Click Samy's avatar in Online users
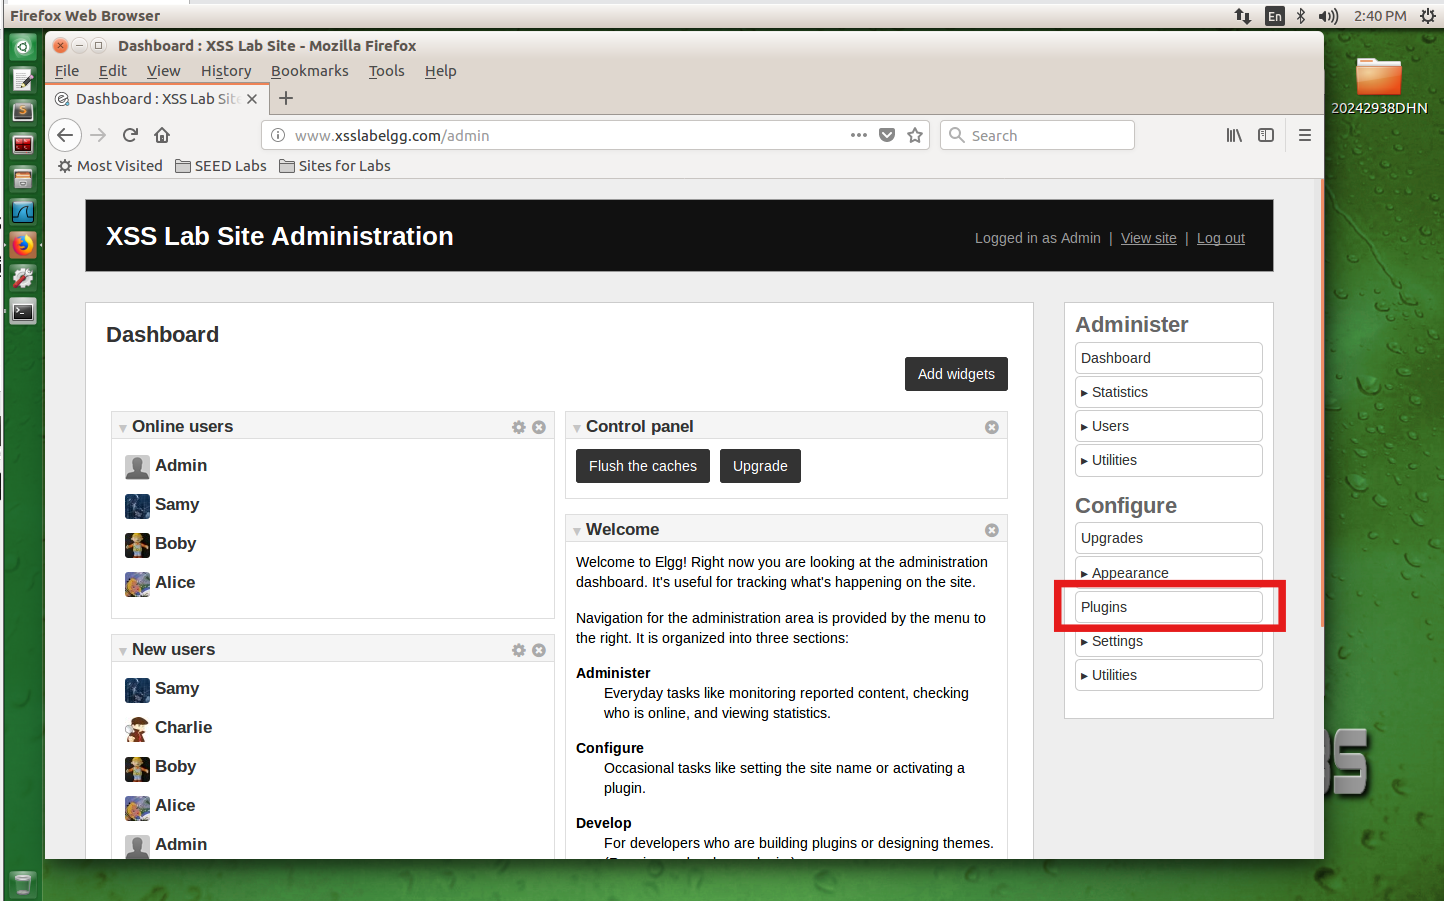 click(137, 506)
